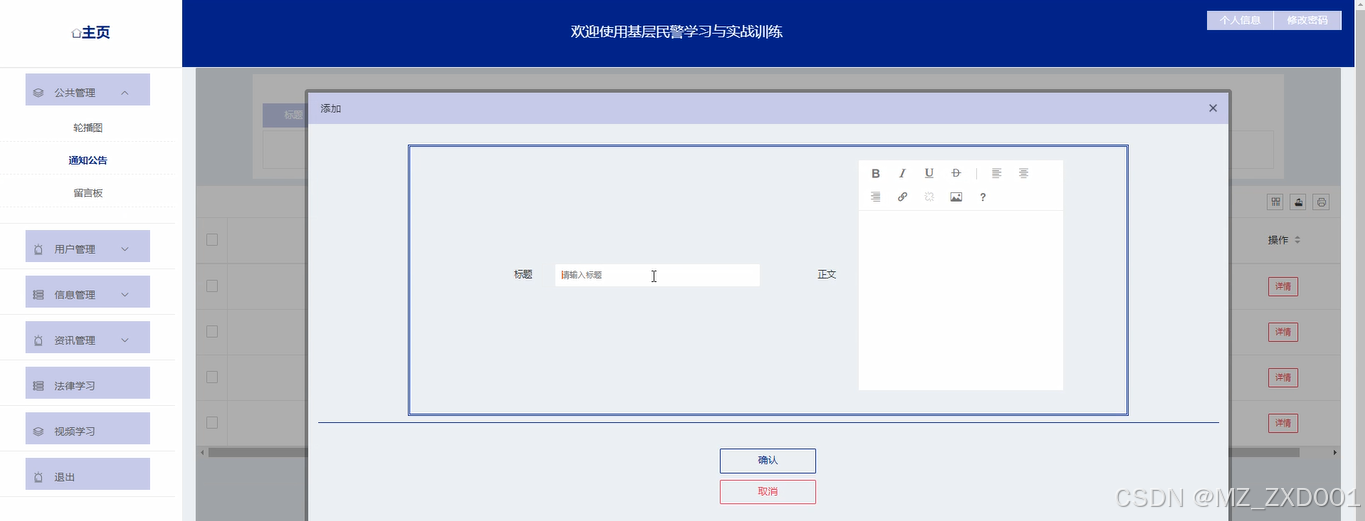Expand the 资讯管理 menu chevron
The height and width of the screenshot is (521, 1365).
tap(124, 340)
